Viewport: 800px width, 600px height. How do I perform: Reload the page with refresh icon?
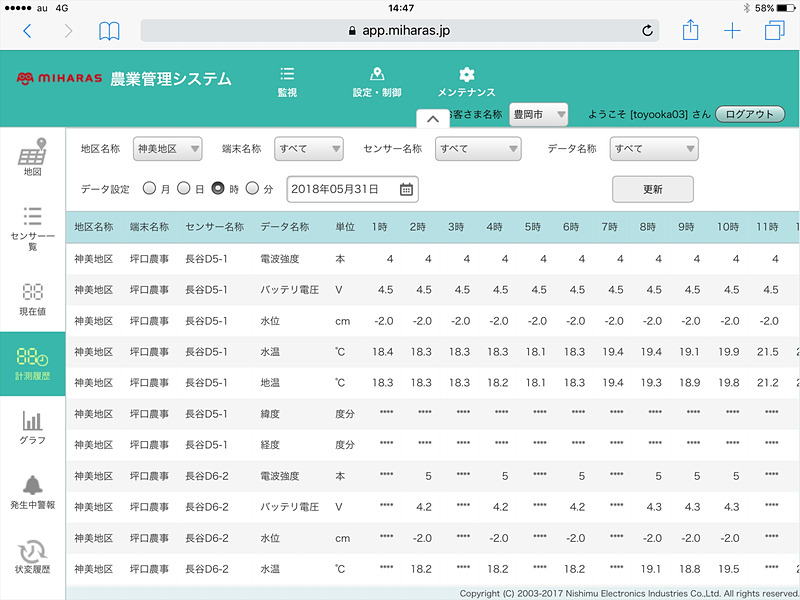tap(647, 31)
